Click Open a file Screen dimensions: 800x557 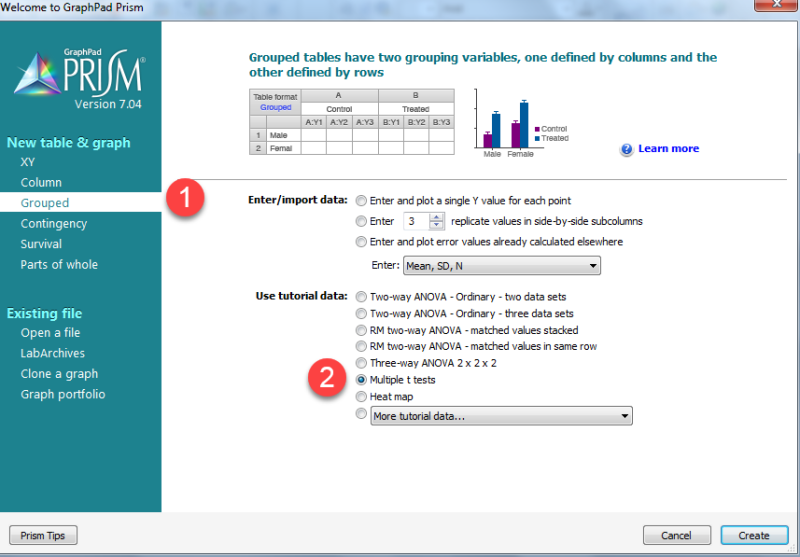50,333
